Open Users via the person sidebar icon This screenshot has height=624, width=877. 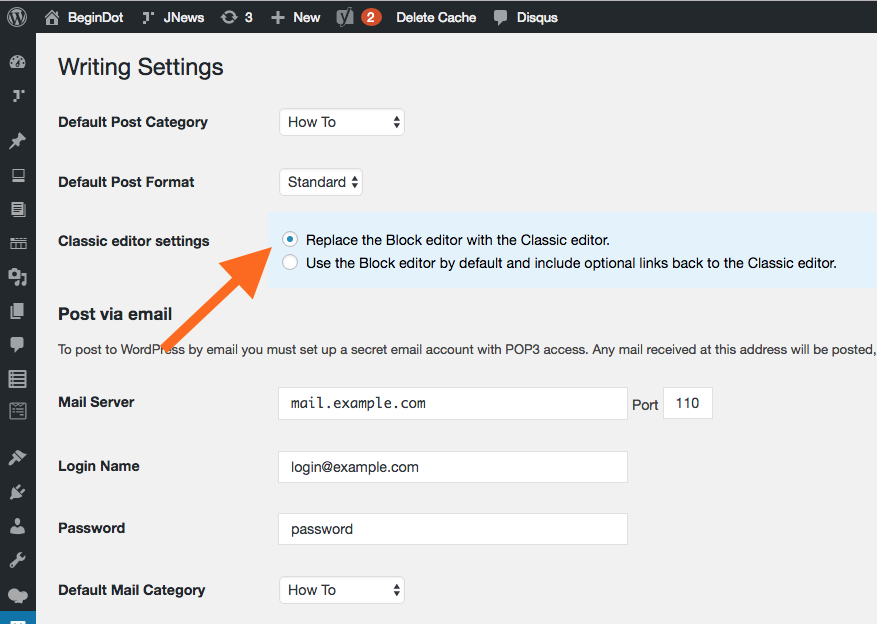click(17, 526)
